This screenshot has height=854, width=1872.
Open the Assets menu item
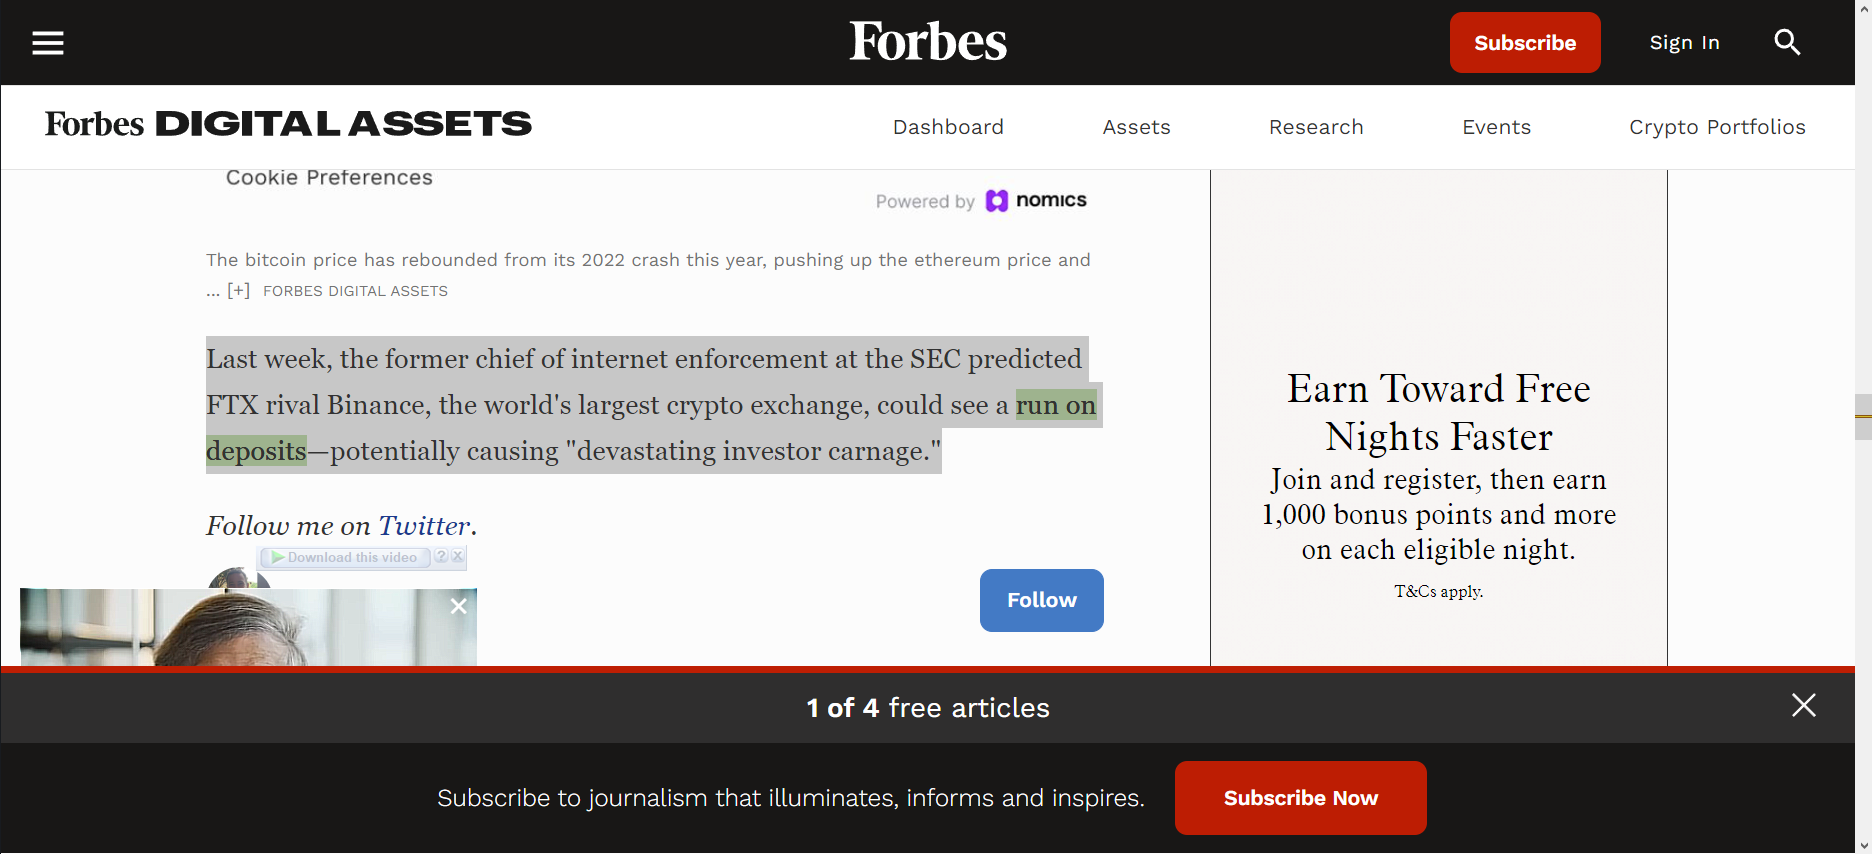pyautogui.click(x=1137, y=127)
